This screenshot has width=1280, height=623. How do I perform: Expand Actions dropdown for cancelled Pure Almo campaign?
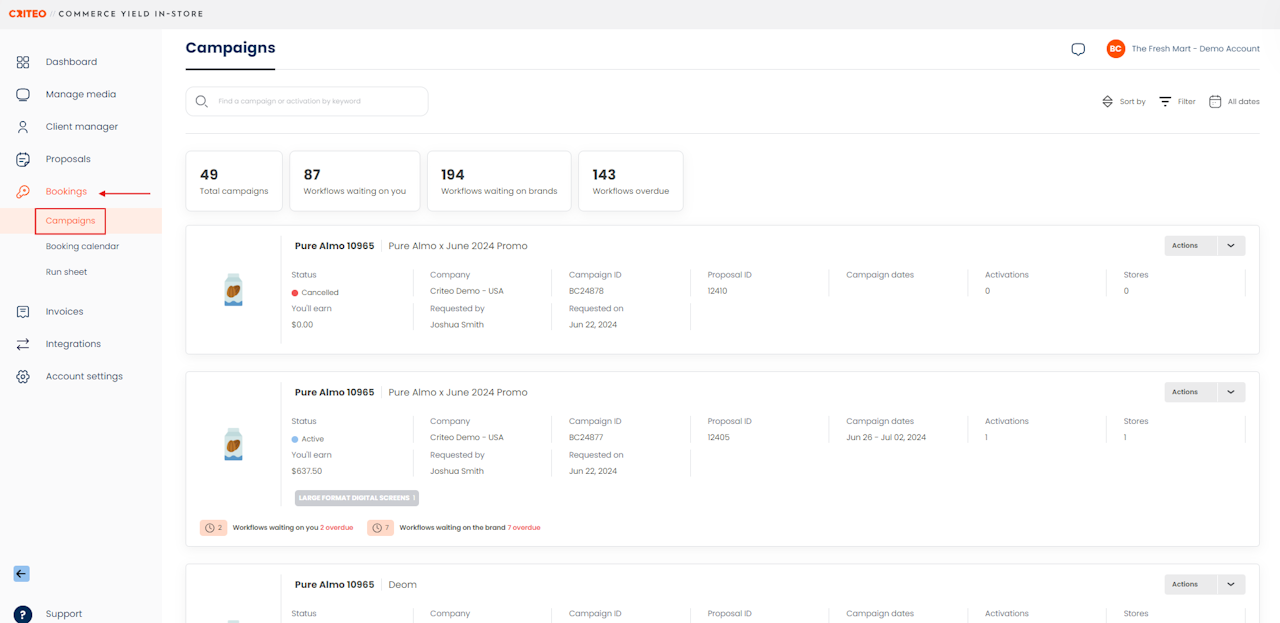[1230, 245]
